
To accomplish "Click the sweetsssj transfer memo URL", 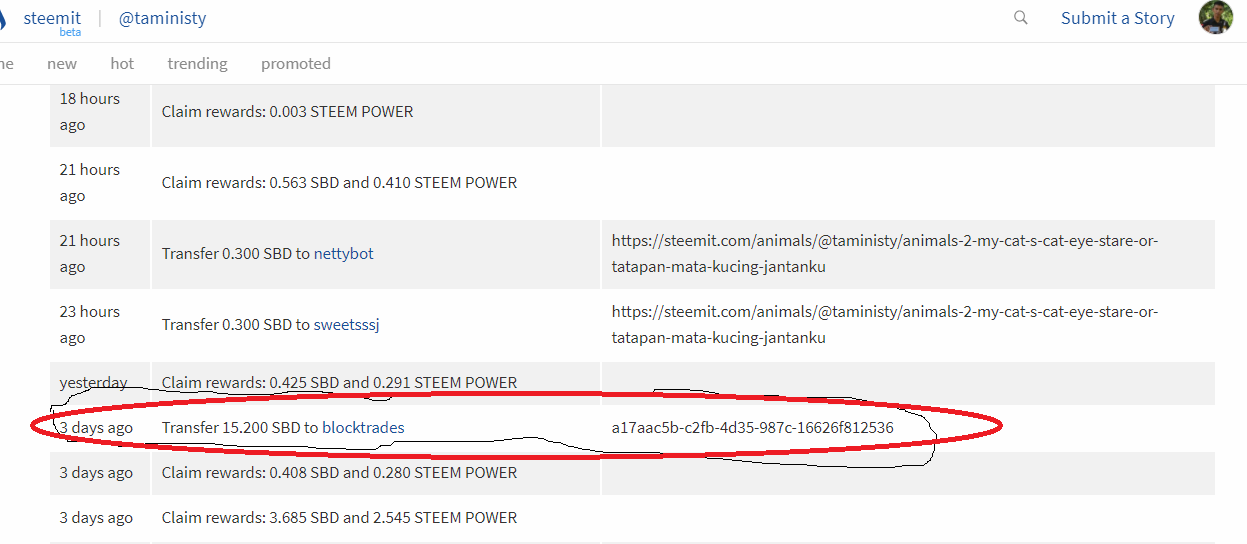I will pos(885,325).
